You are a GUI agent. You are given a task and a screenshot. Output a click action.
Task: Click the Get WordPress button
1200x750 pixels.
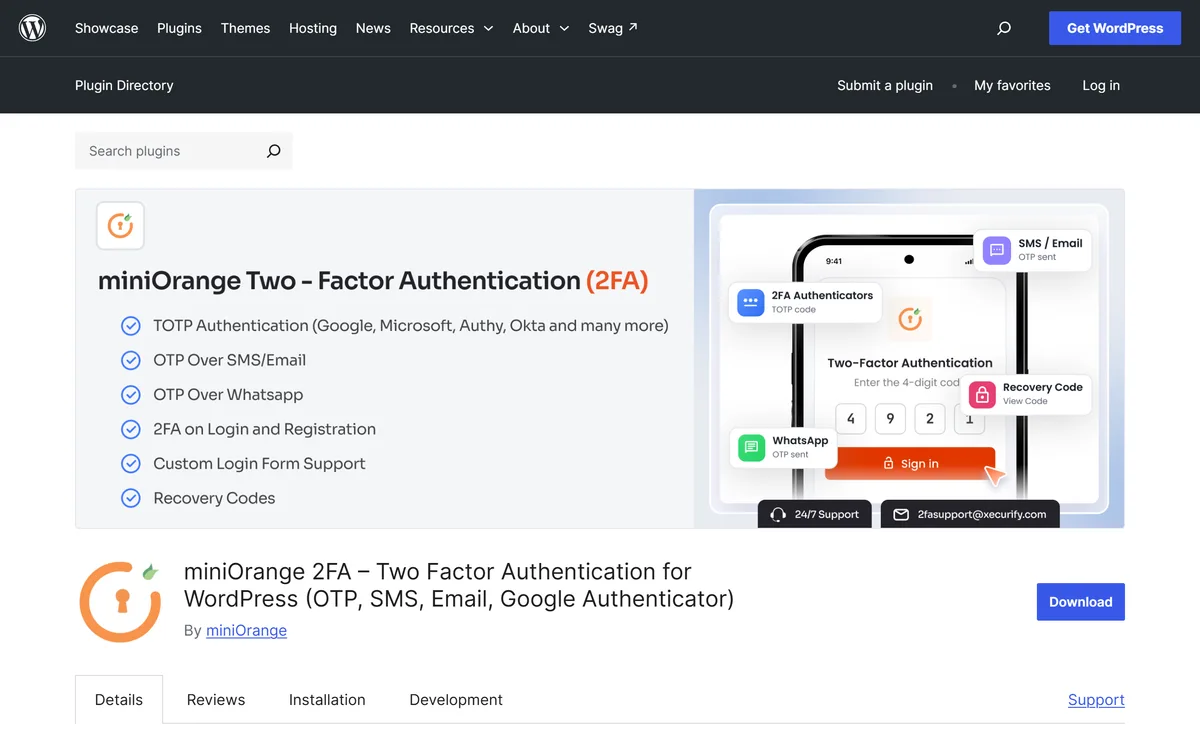pyautogui.click(x=1115, y=28)
